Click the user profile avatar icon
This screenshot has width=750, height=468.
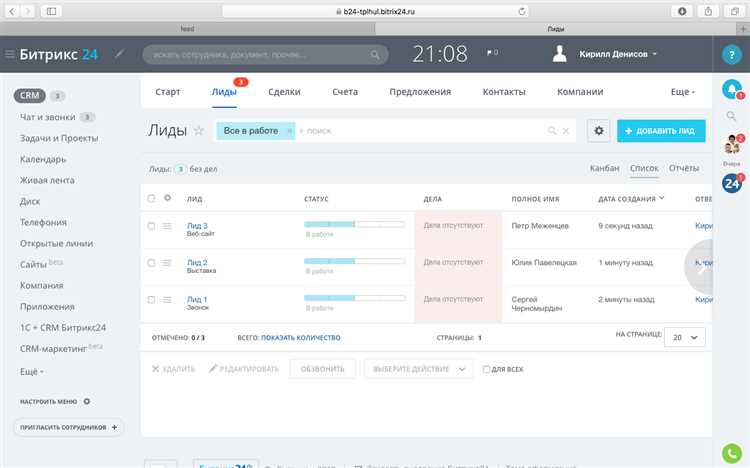[x=560, y=54]
